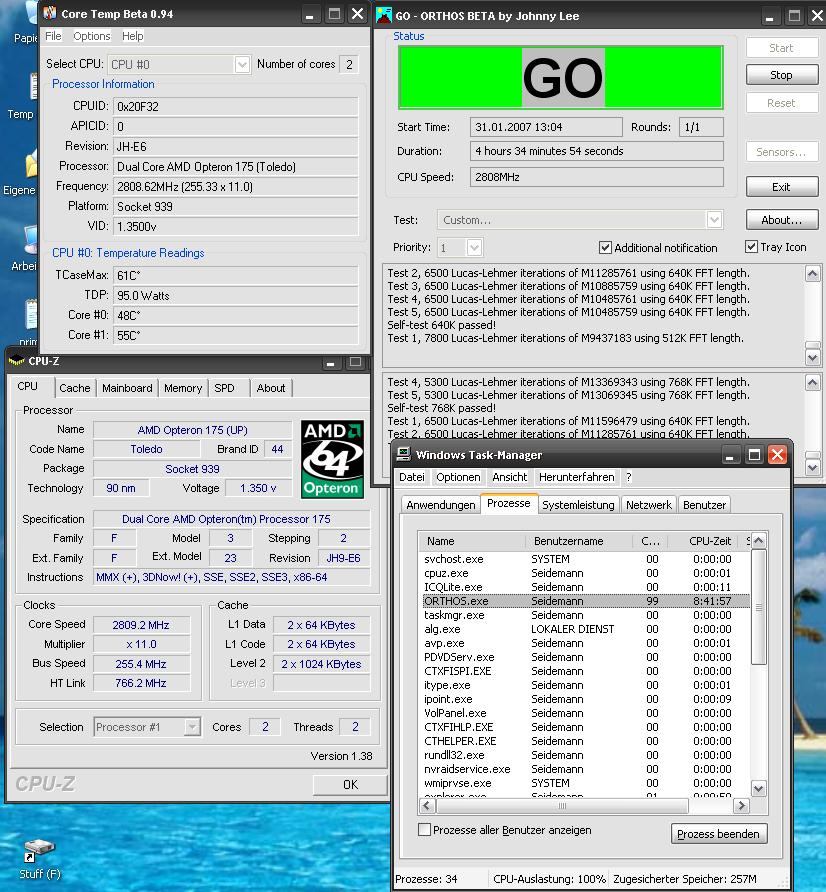Click the Core #1 temperature field

[x=236, y=335]
